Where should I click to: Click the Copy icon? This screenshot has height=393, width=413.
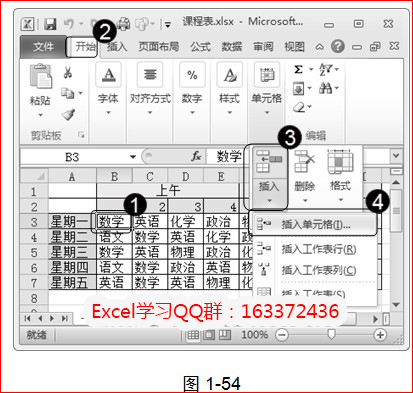click(x=68, y=93)
